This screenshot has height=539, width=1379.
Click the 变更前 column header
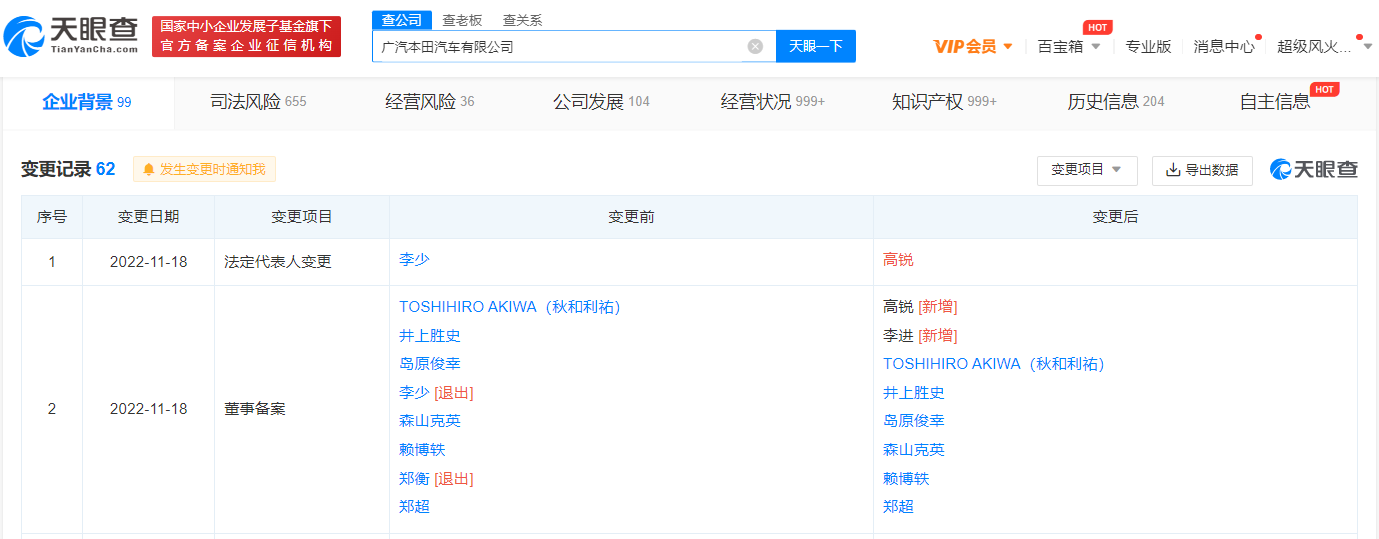click(x=631, y=217)
